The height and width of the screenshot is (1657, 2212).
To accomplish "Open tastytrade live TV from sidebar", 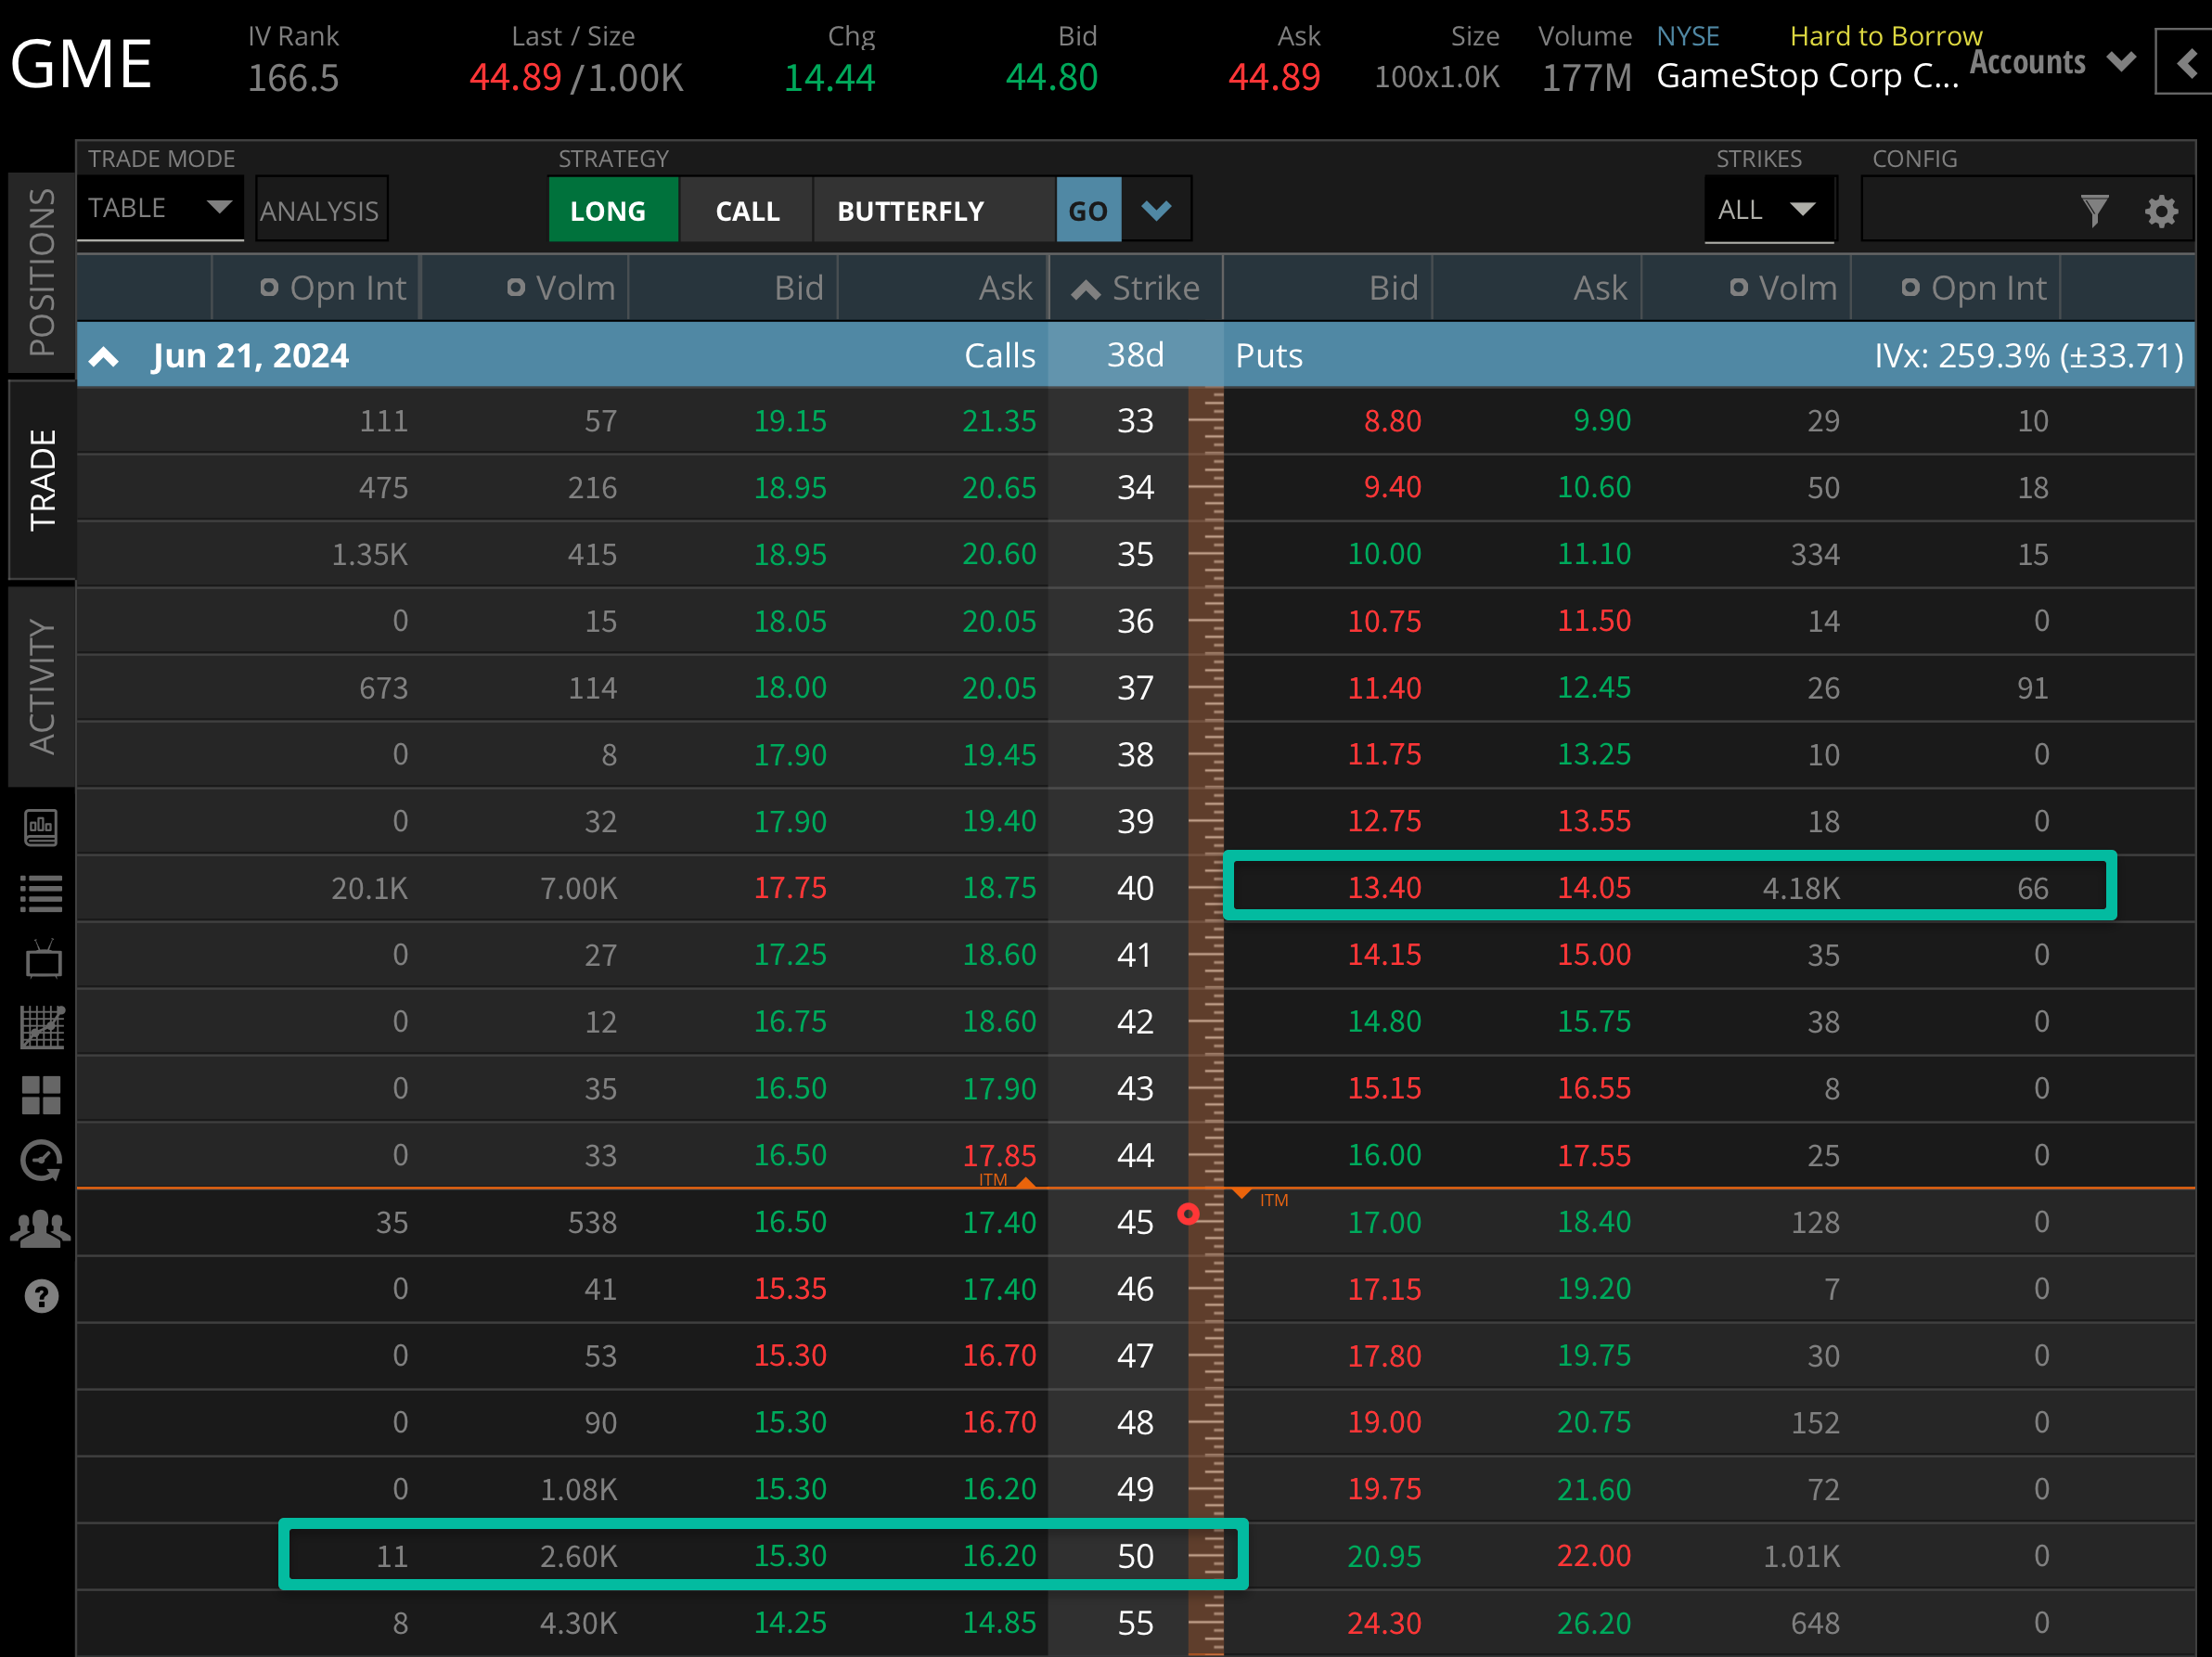I will [x=42, y=959].
